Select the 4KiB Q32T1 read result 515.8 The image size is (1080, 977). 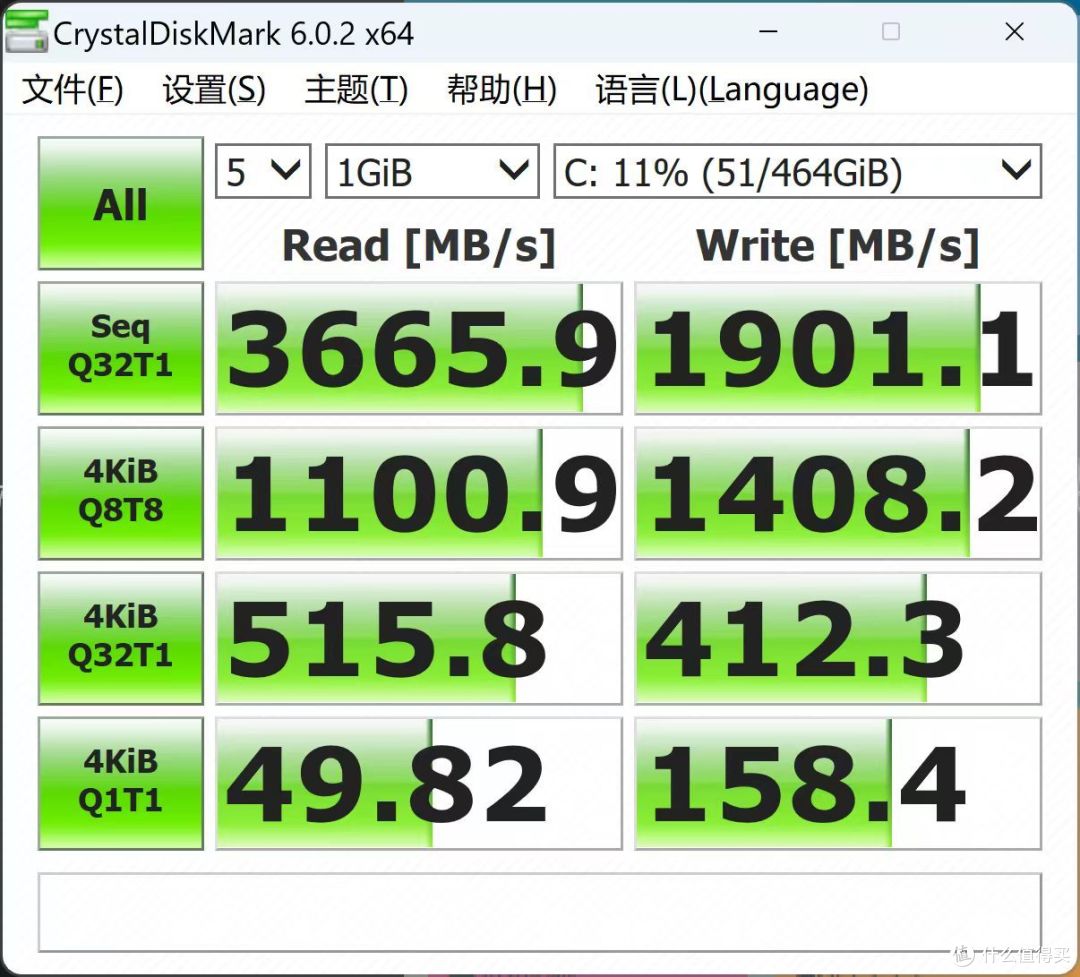point(419,638)
